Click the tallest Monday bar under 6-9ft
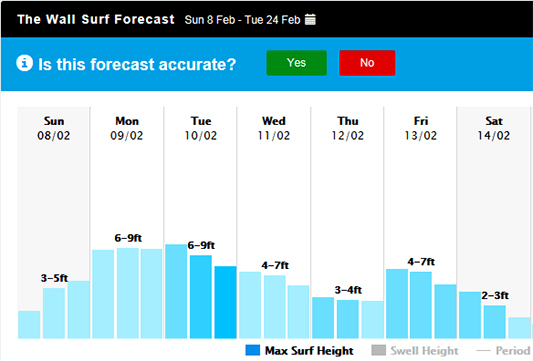The height and width of the screenshot is (361, 533). 128,293
